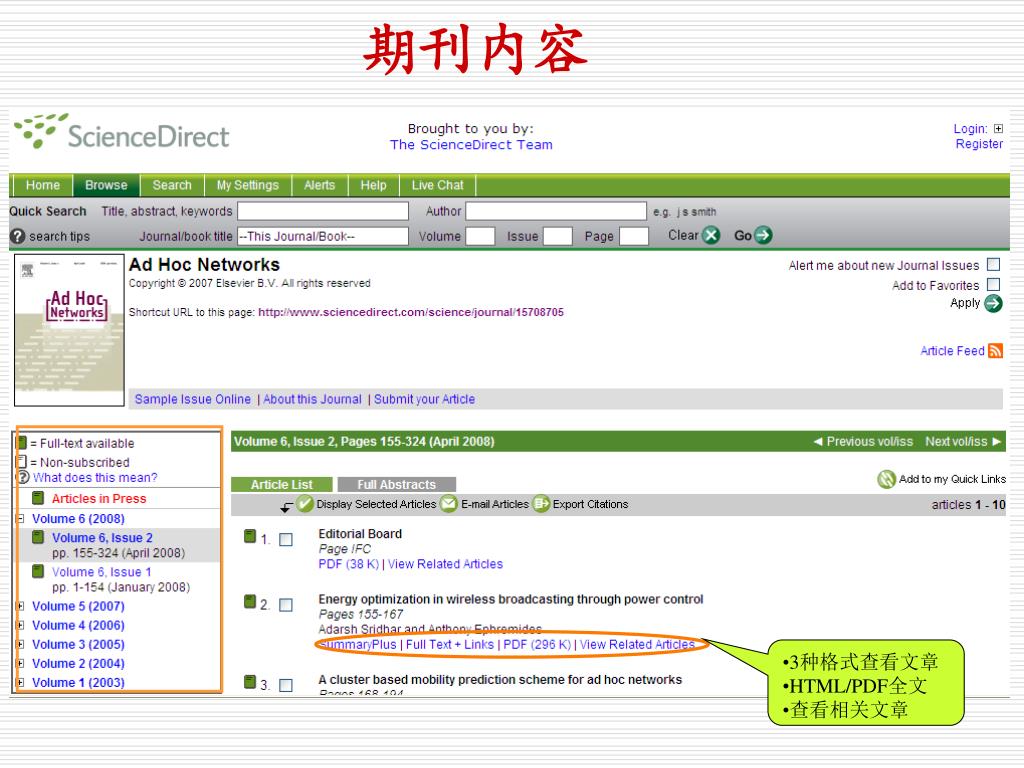1024x768 pixels.
Task: Click the Title, abstract, keywords input field
Action: pyautogui.click(x=323, y=211)
